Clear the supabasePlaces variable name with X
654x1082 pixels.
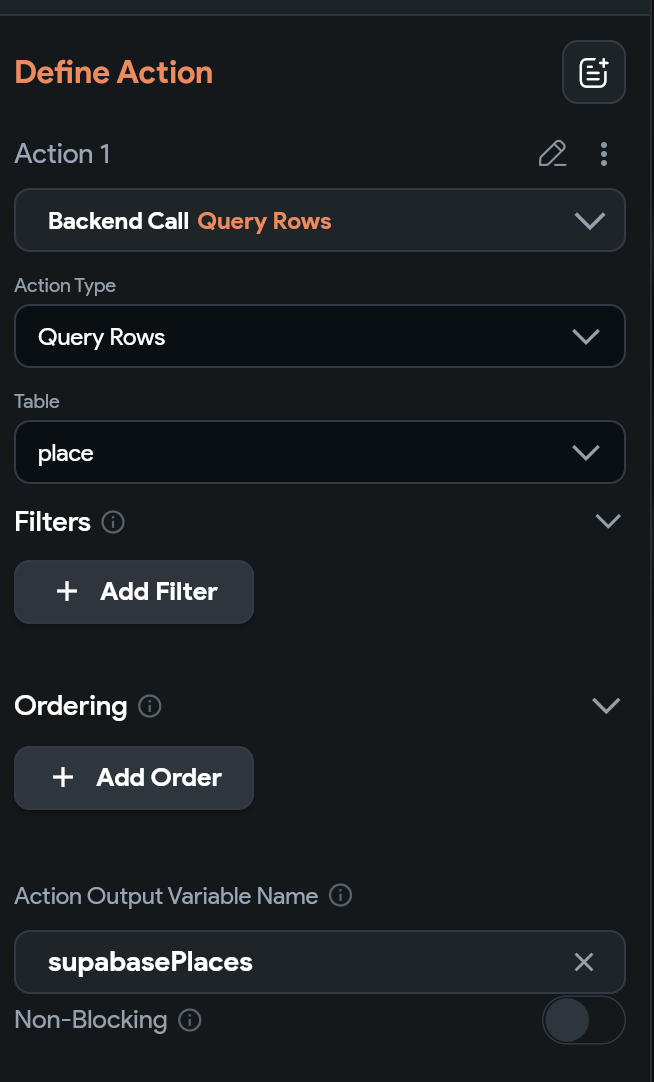pyautogui.click(x=584, y=962)
